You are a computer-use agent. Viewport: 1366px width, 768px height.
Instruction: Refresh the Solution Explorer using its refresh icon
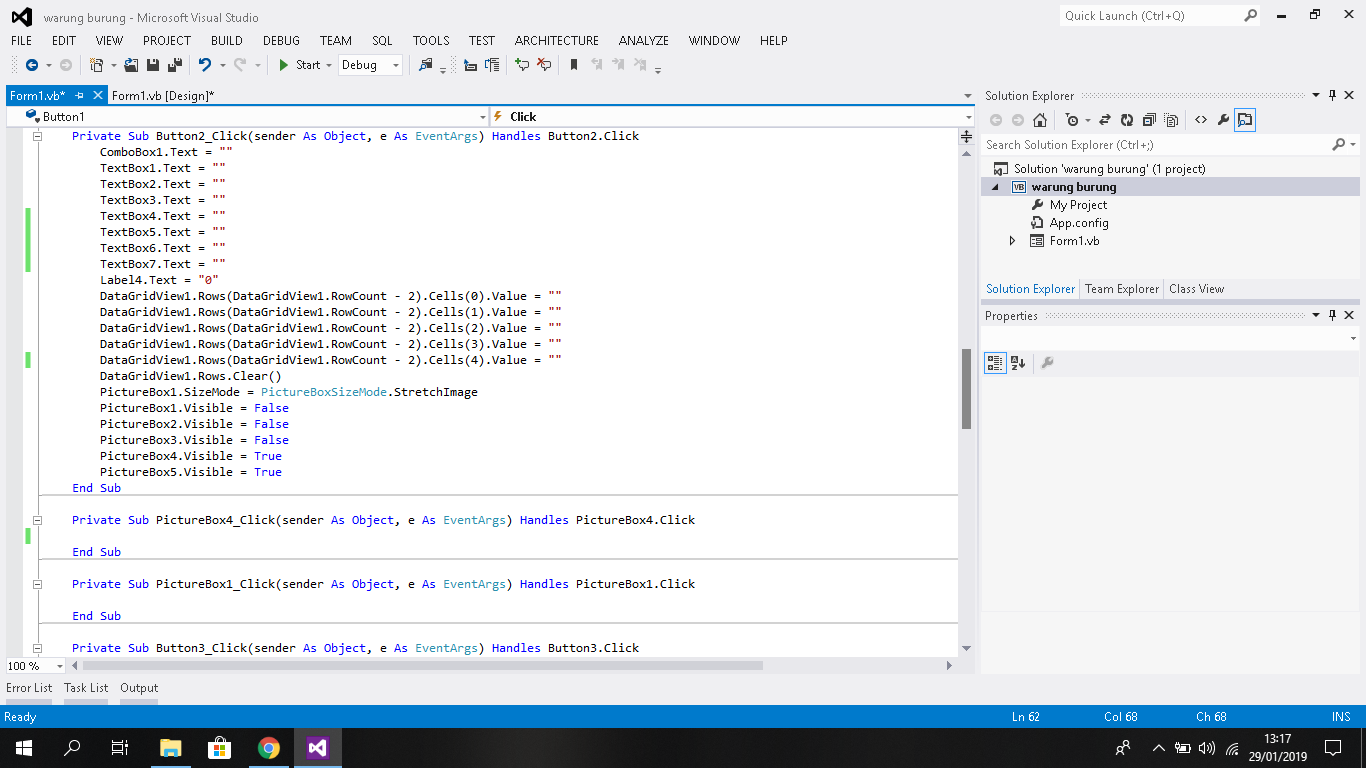click(x=1127, y=119)
